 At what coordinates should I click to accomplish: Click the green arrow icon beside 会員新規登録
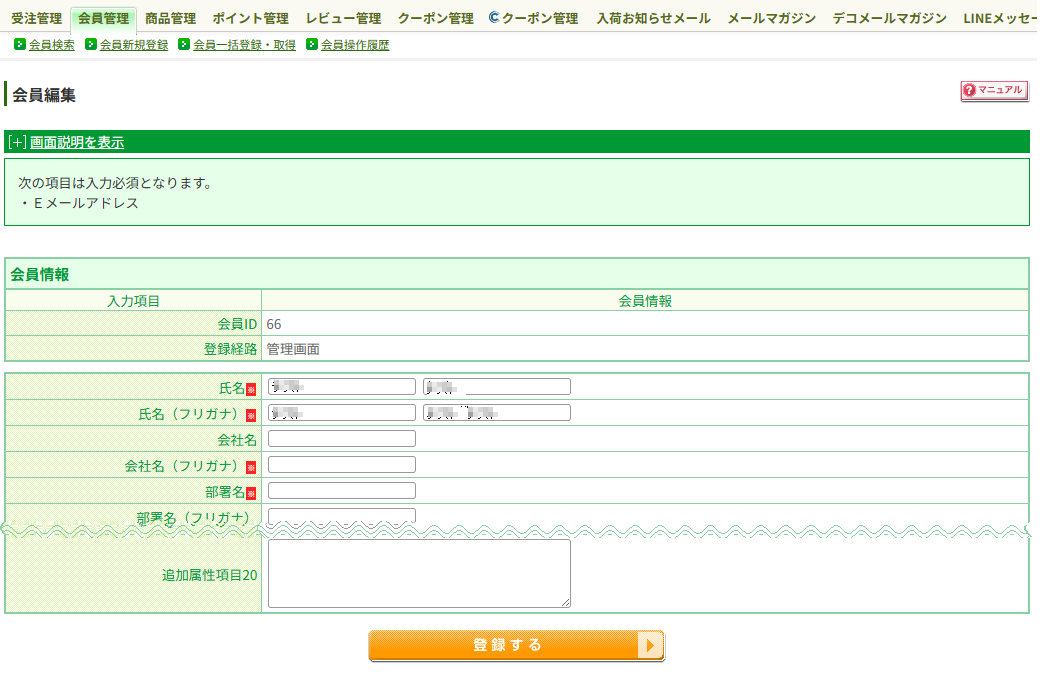tap(90, 44)
